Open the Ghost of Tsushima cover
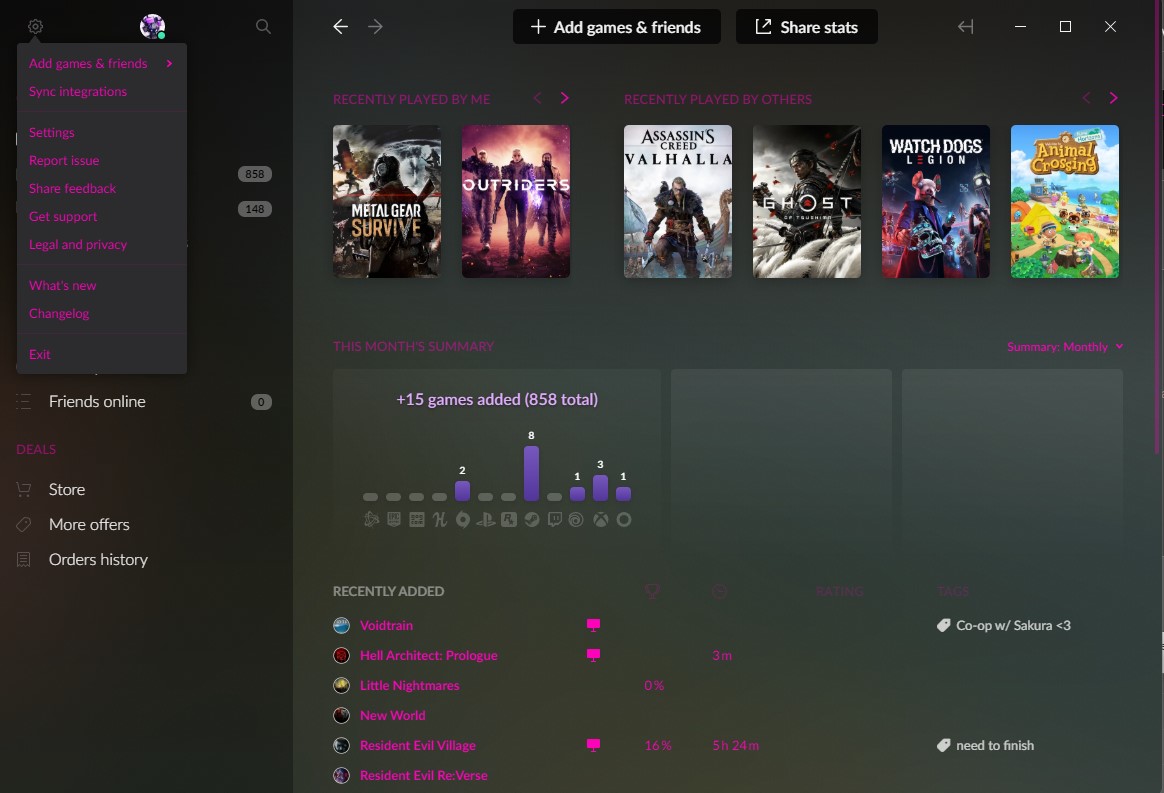Screen dimensions: 1164x793 [807, 201]
